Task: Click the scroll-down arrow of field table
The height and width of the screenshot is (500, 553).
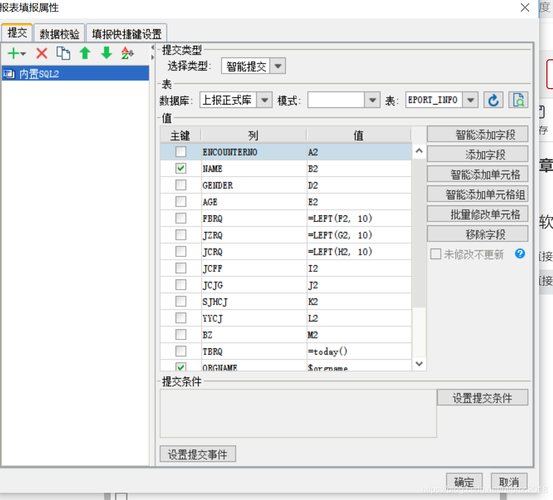Action: [419, 364]
